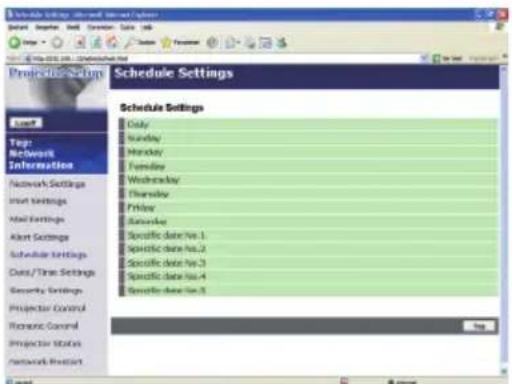Open Date/Time Settings in sidebar
The height and width of the screenshot is (384, 512).
(52, 273)
